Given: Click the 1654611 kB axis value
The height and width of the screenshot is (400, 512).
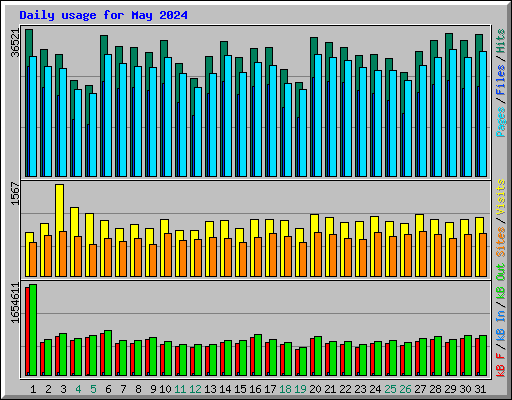Looking at the screenshot, I should 15,303.
